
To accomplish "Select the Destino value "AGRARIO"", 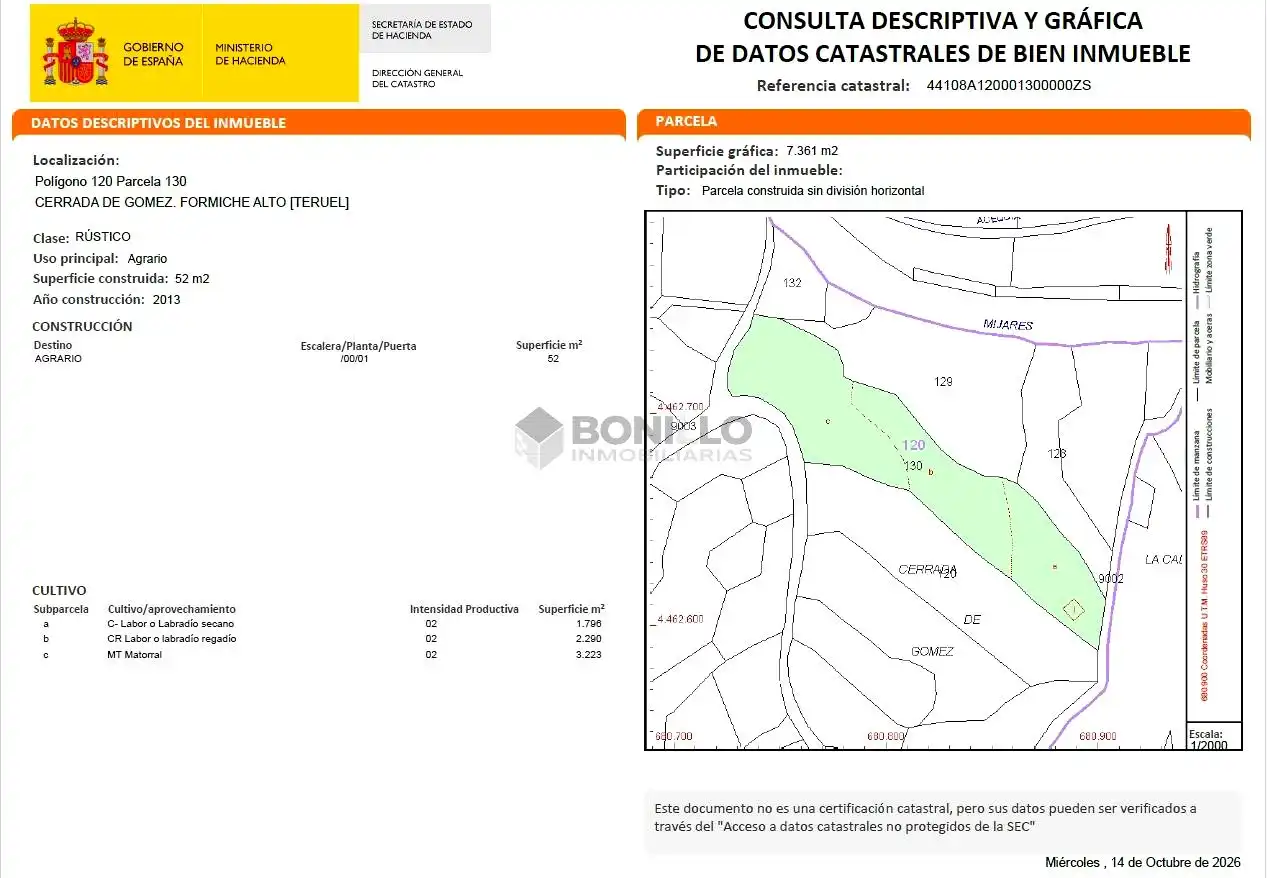I will 58,358.
